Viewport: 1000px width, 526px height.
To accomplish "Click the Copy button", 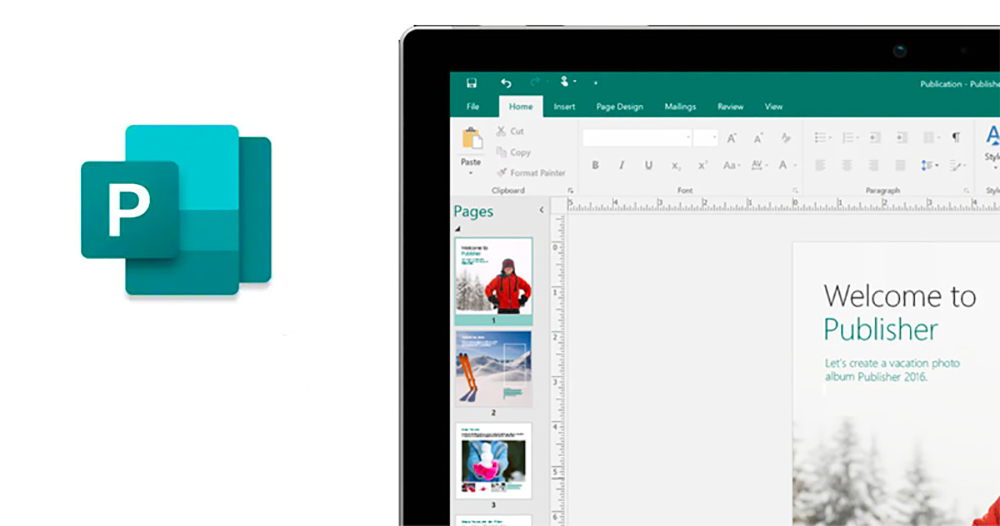I will pos(513,152).
